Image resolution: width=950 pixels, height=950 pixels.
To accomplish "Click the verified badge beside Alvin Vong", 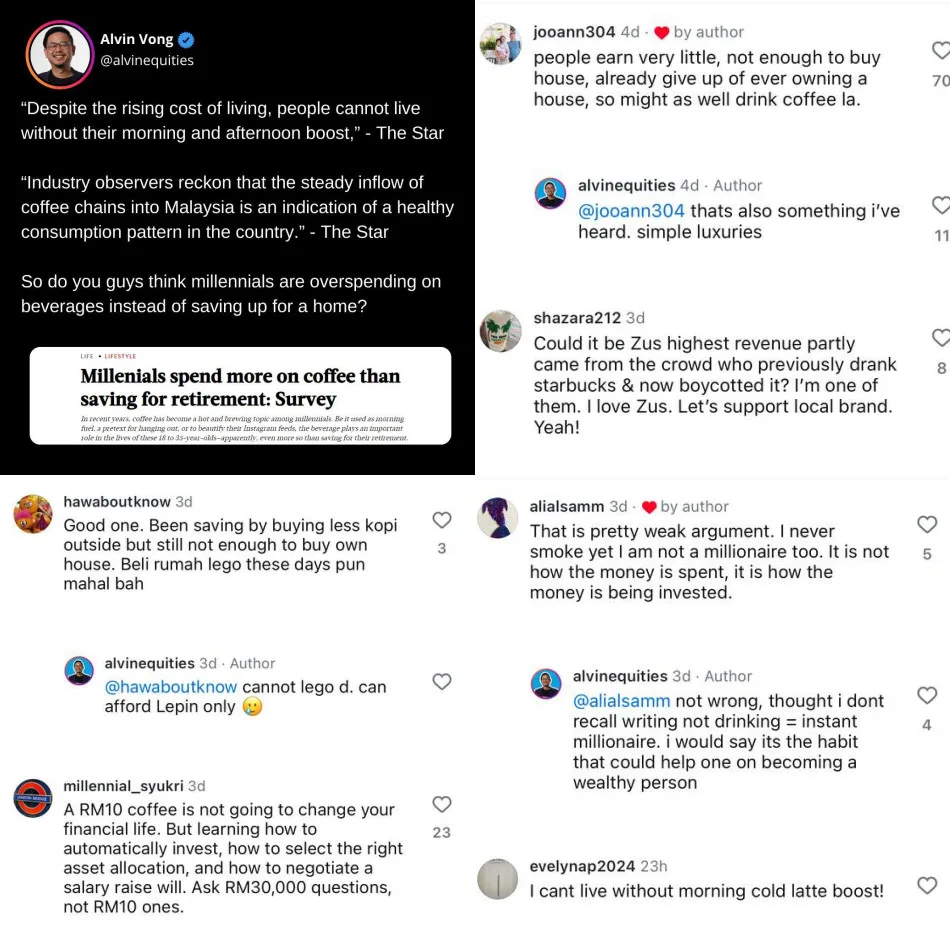I will pos(187,40).
